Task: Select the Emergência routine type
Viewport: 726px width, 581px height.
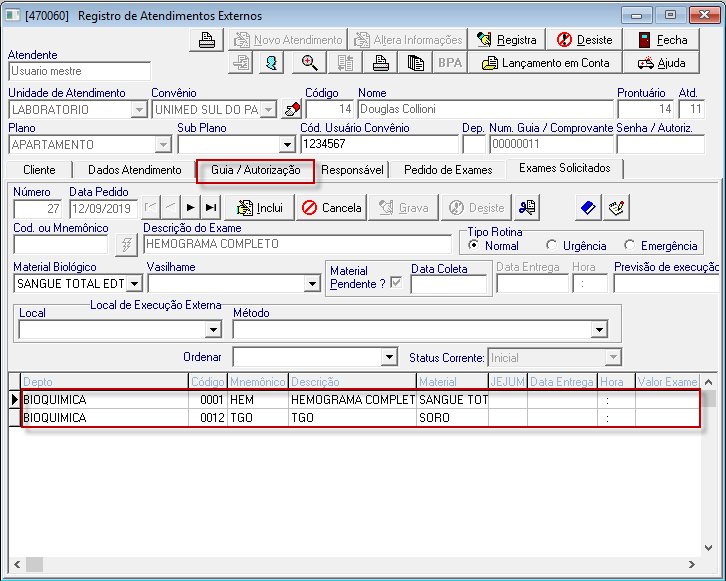Action: tap(629, 245)
